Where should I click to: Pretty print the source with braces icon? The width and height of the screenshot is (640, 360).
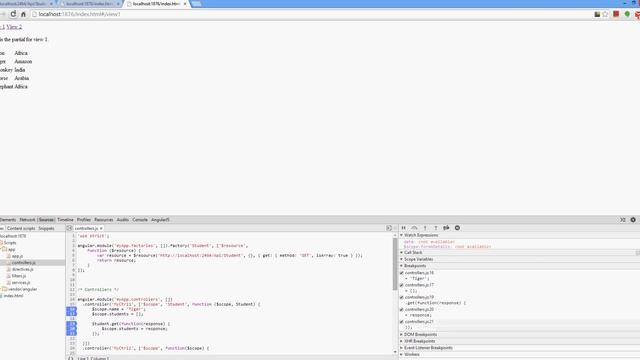[71, 358]
